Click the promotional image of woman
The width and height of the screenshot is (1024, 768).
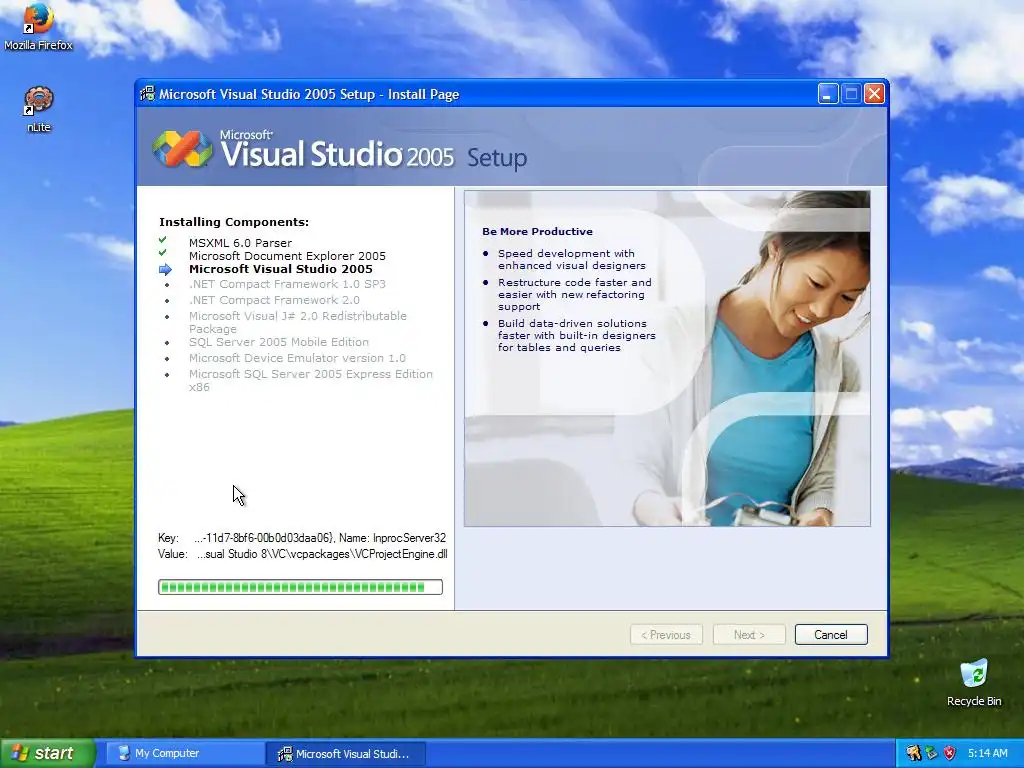(x=667, y=359)
